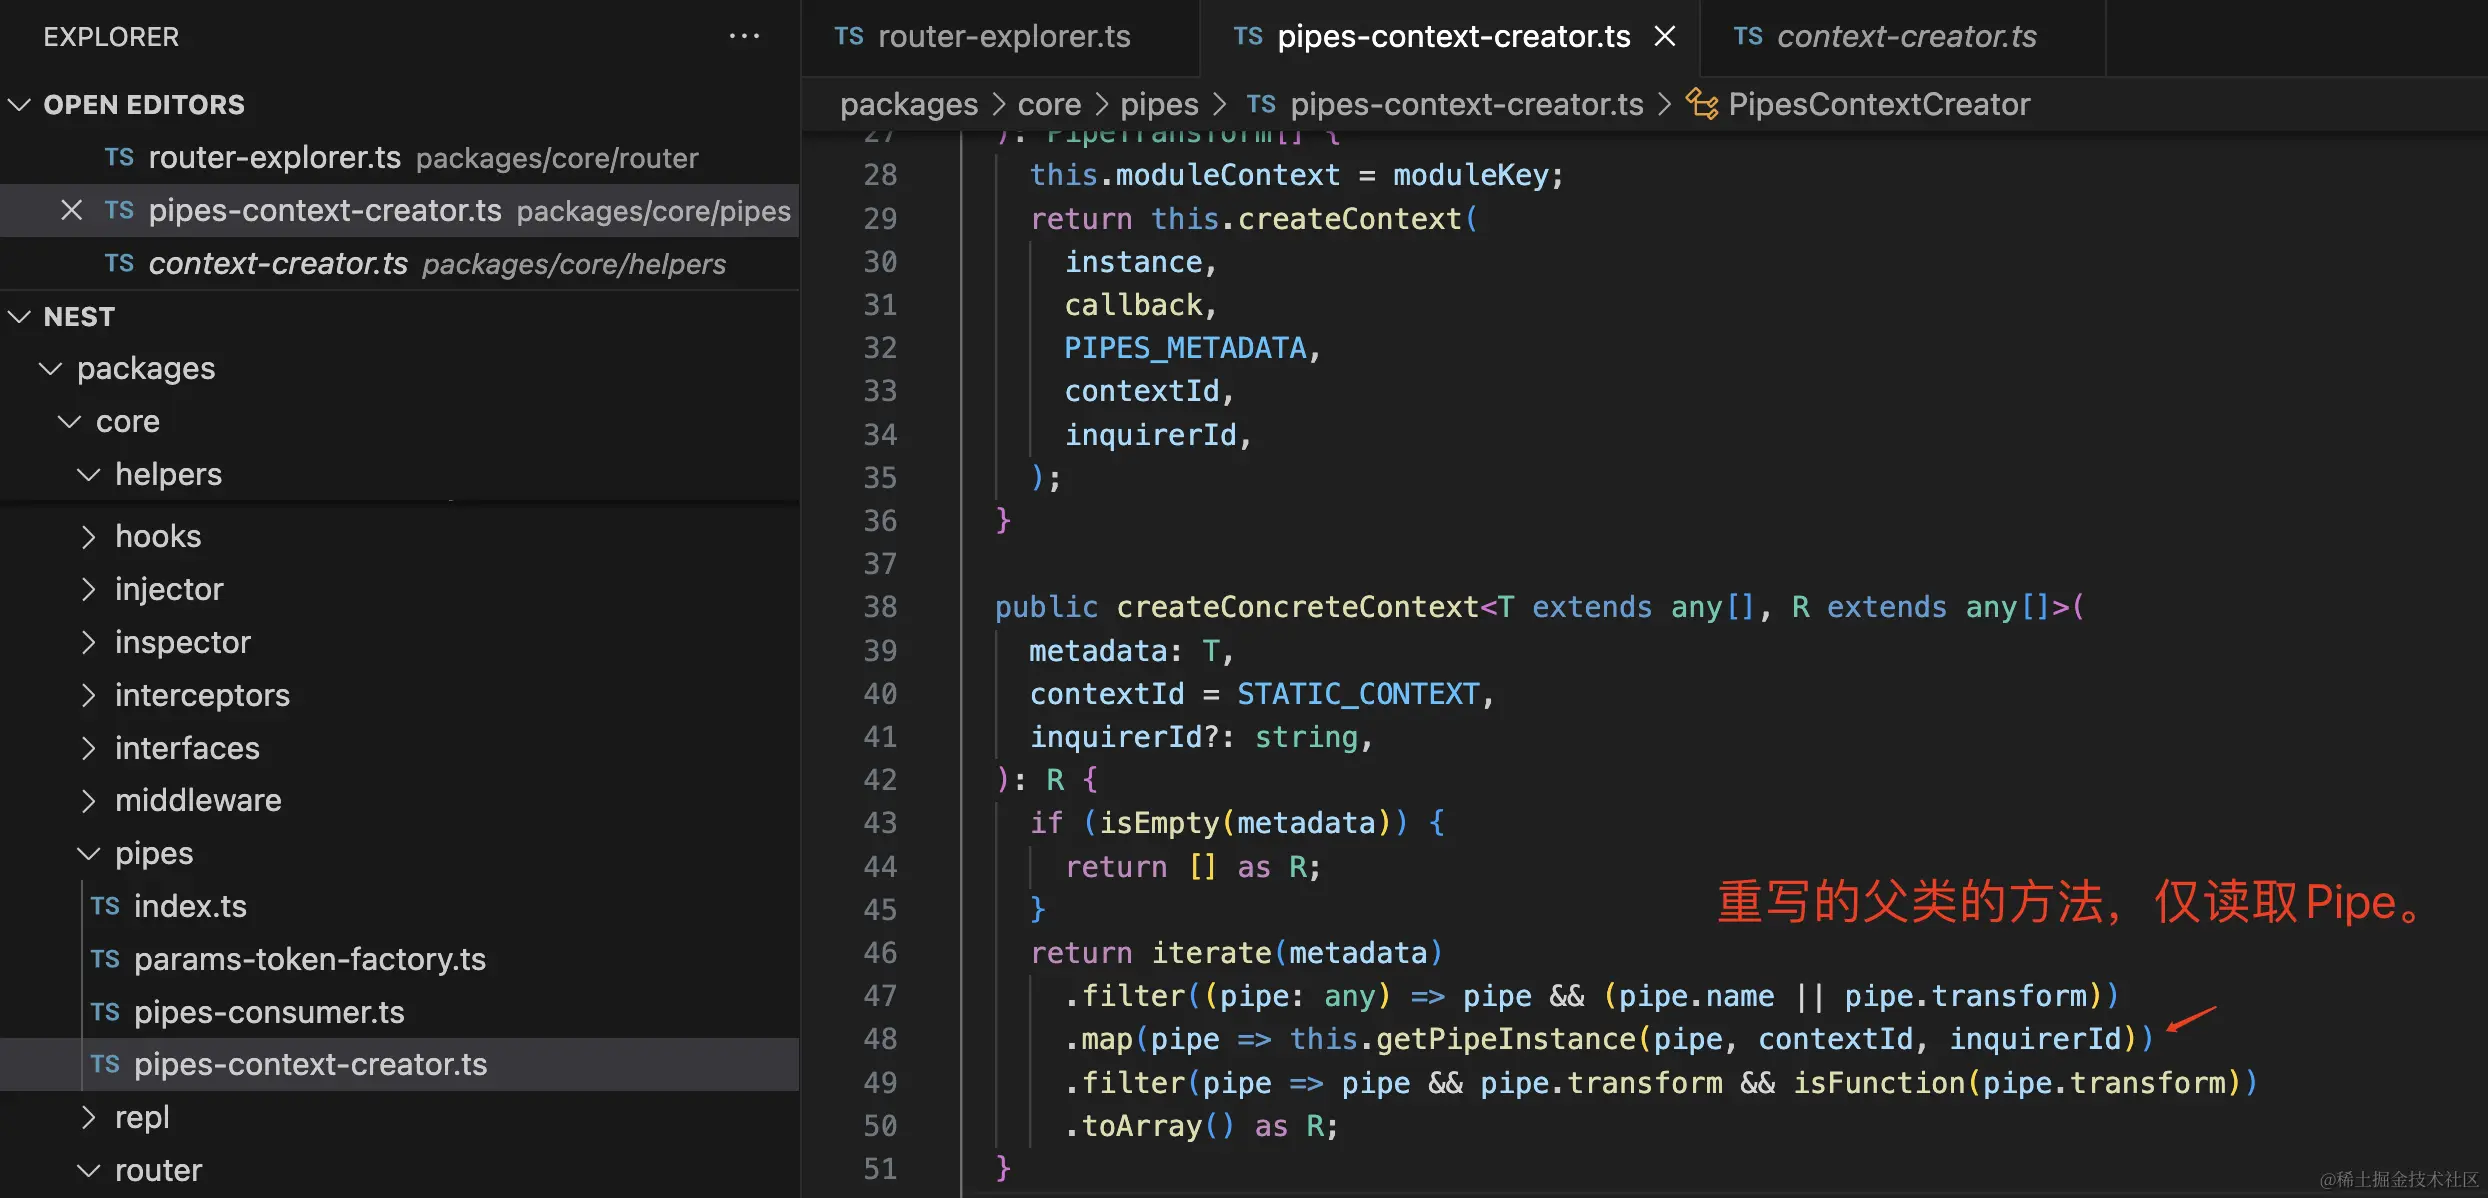The image size is (2488, 1198).
Task: Open params-token-factory.ts file
Action: tap(400, 960)
